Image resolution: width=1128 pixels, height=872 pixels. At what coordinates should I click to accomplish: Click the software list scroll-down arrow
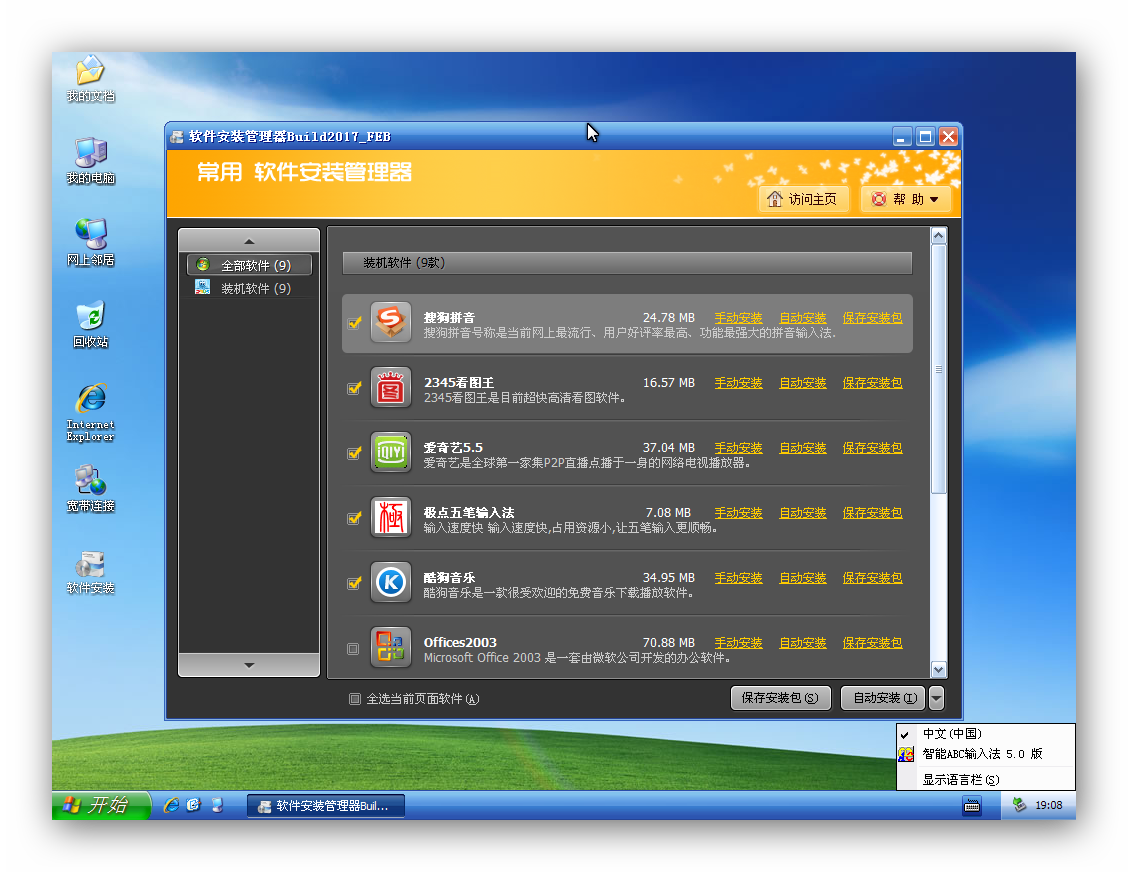tap(938, 669)
